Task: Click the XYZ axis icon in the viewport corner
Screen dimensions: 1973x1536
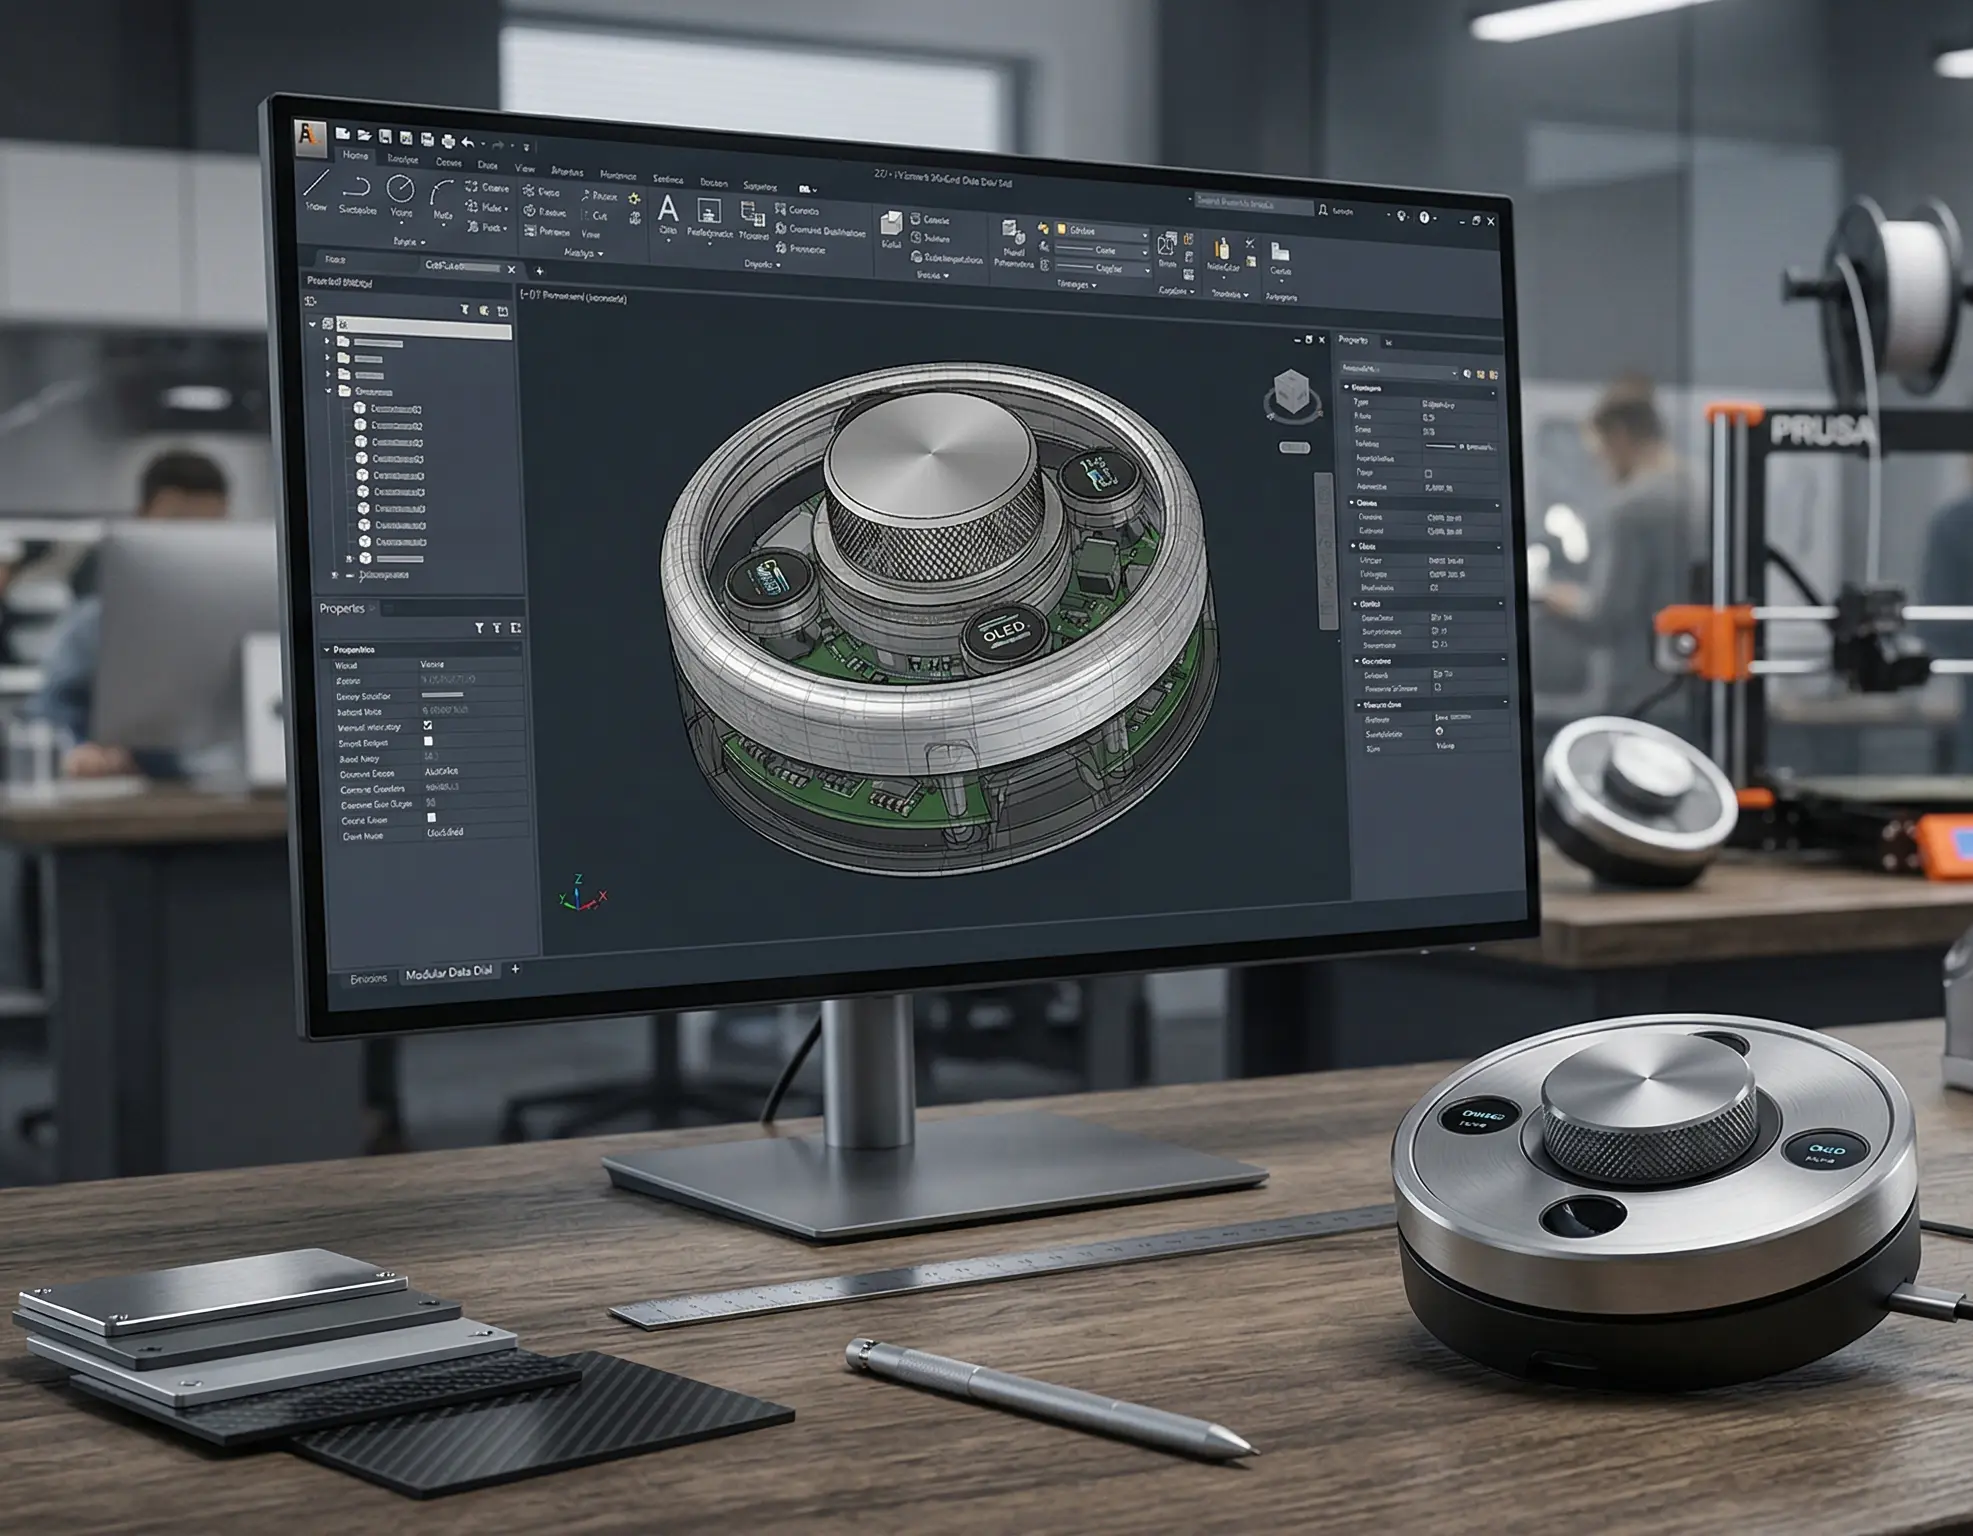Action: (582, 894)
